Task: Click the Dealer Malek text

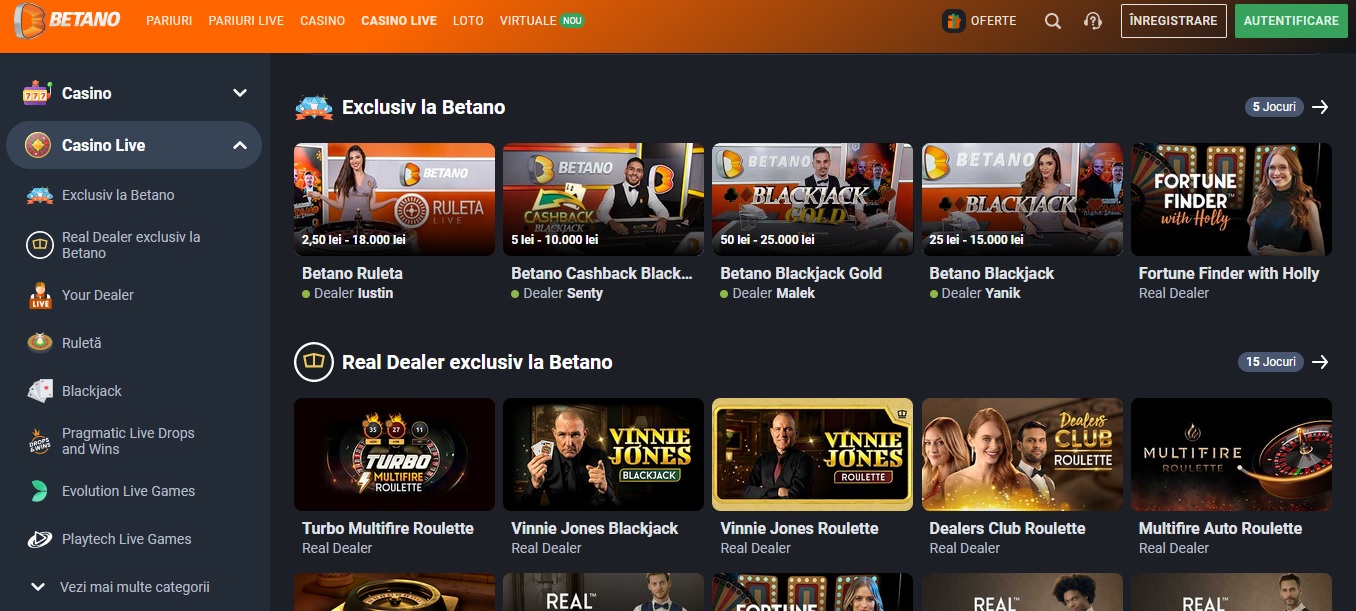Action: point(773,293)
